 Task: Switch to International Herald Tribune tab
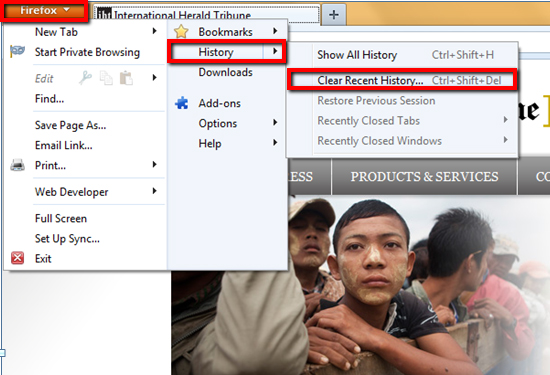pos(206,15)
